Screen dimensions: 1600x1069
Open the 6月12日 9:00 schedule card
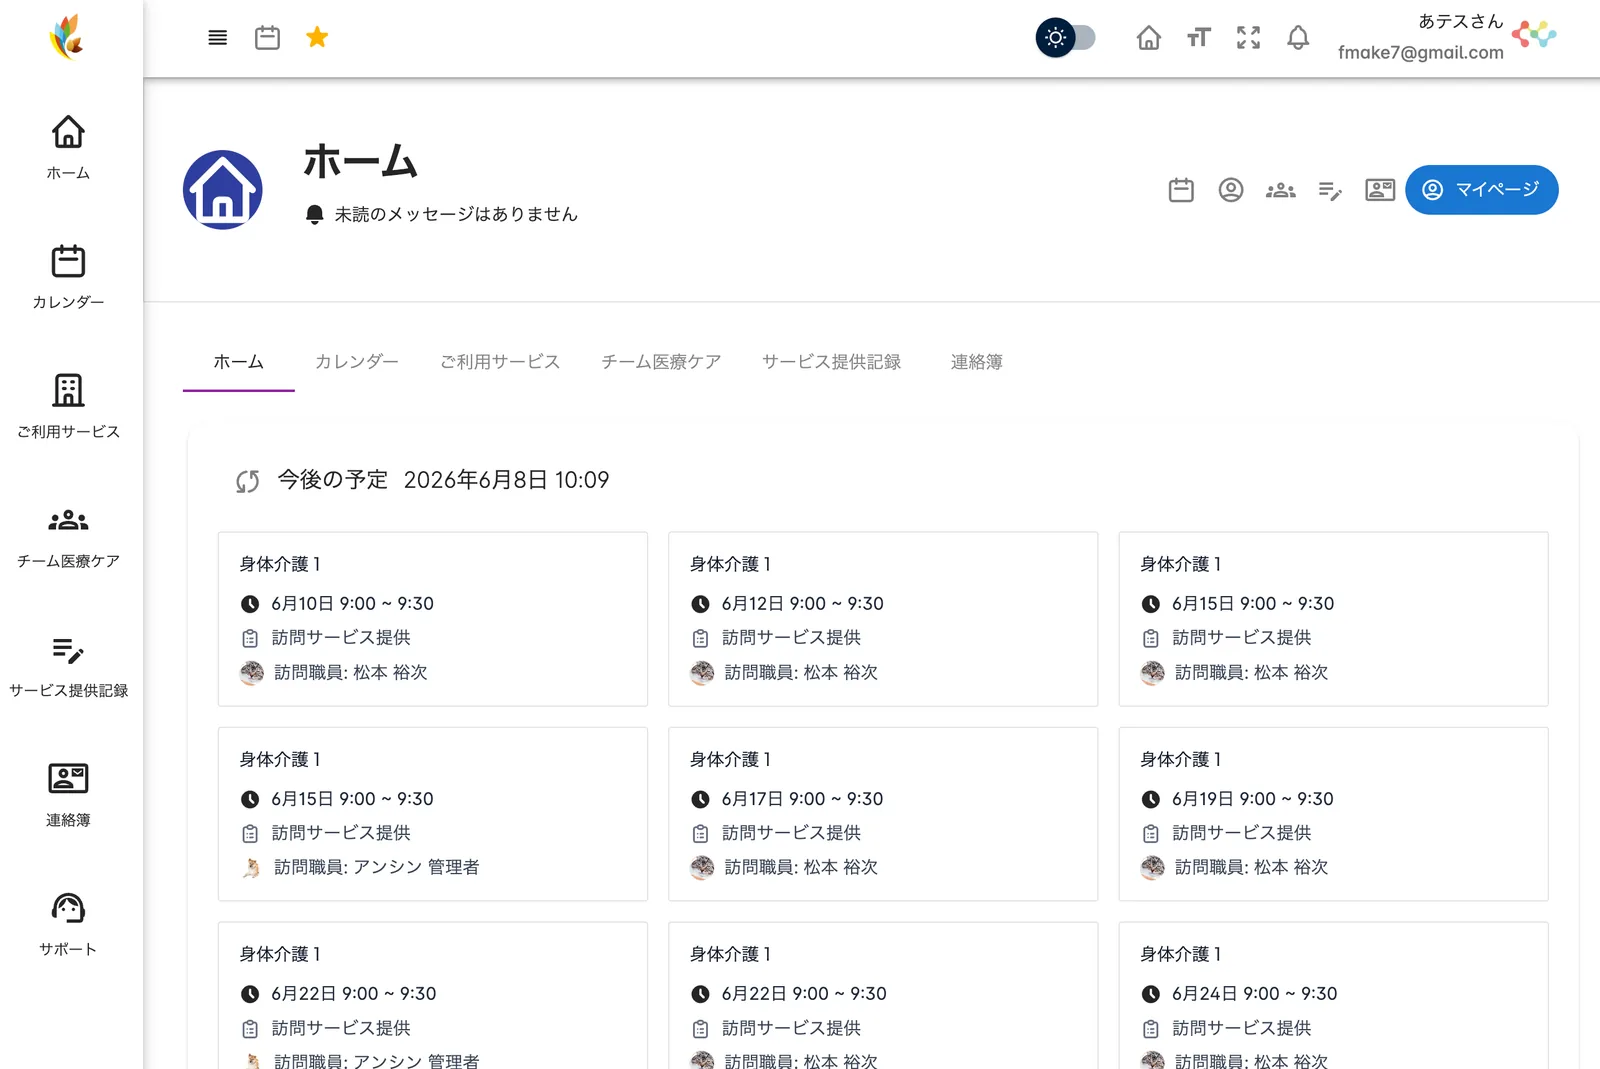[883, 619]
